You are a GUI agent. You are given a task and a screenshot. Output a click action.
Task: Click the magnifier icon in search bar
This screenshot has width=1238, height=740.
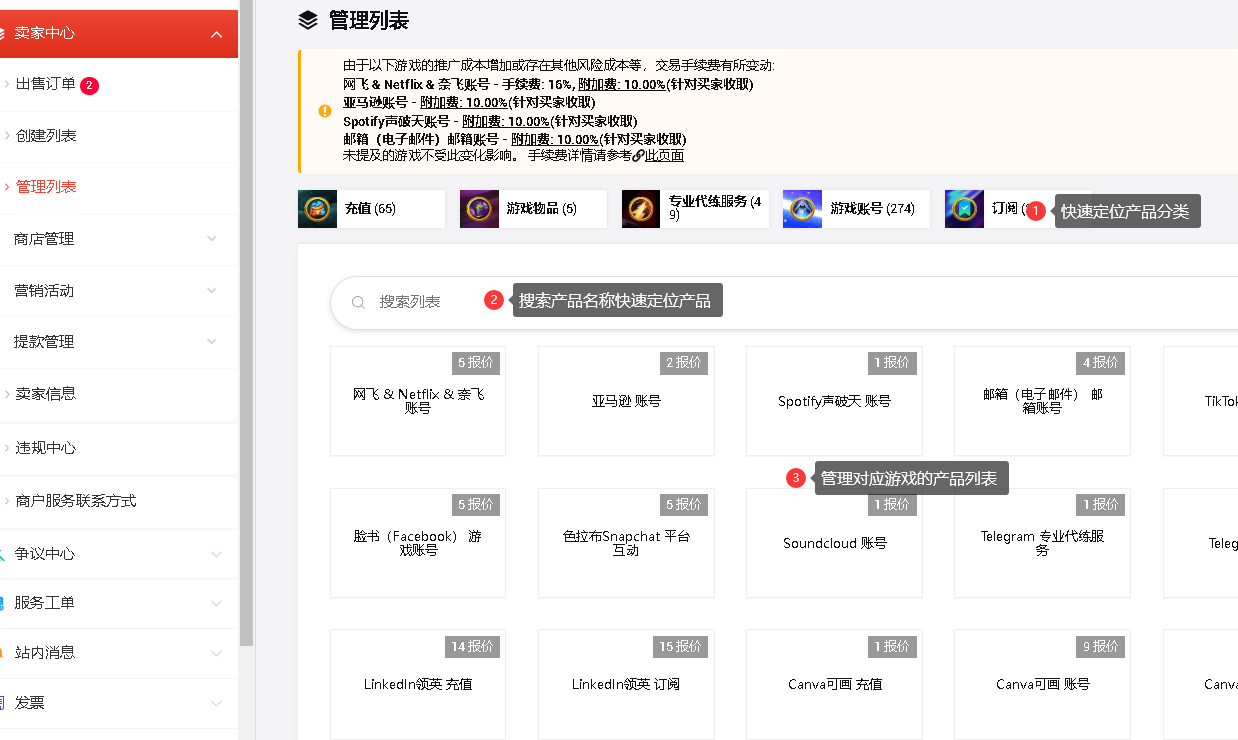pos(358,302)
